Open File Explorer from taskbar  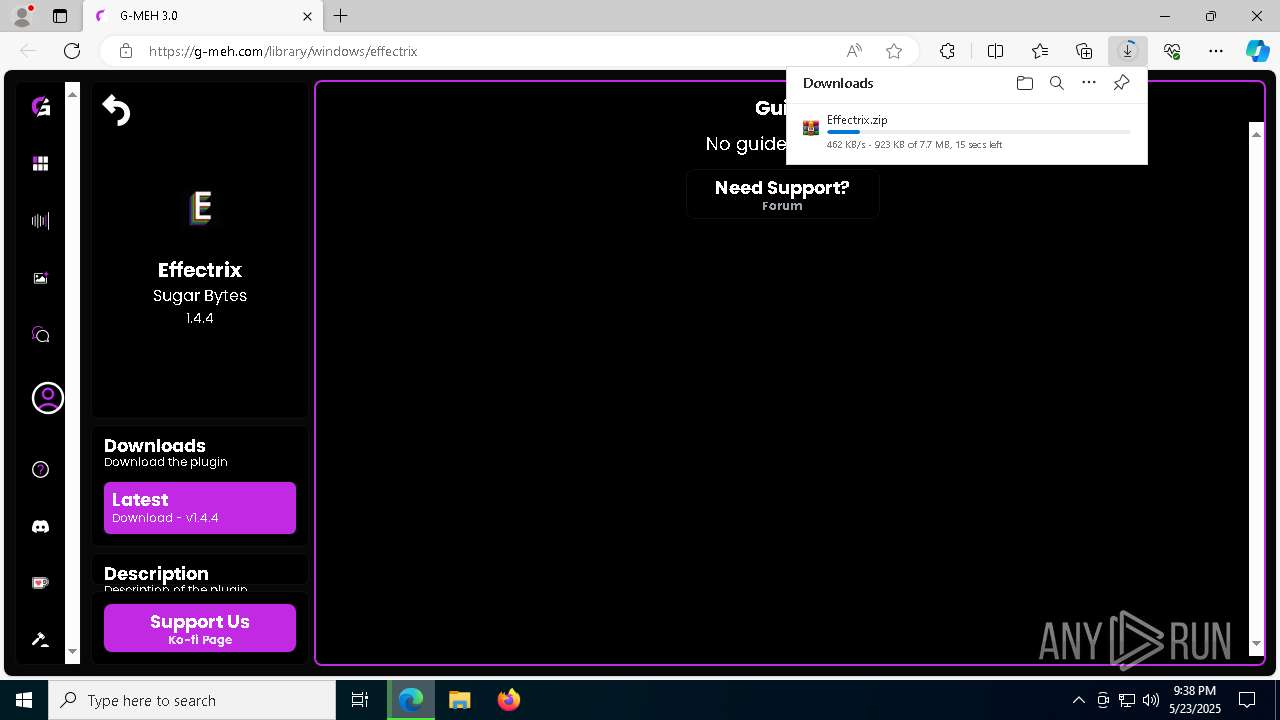(459, 700)
